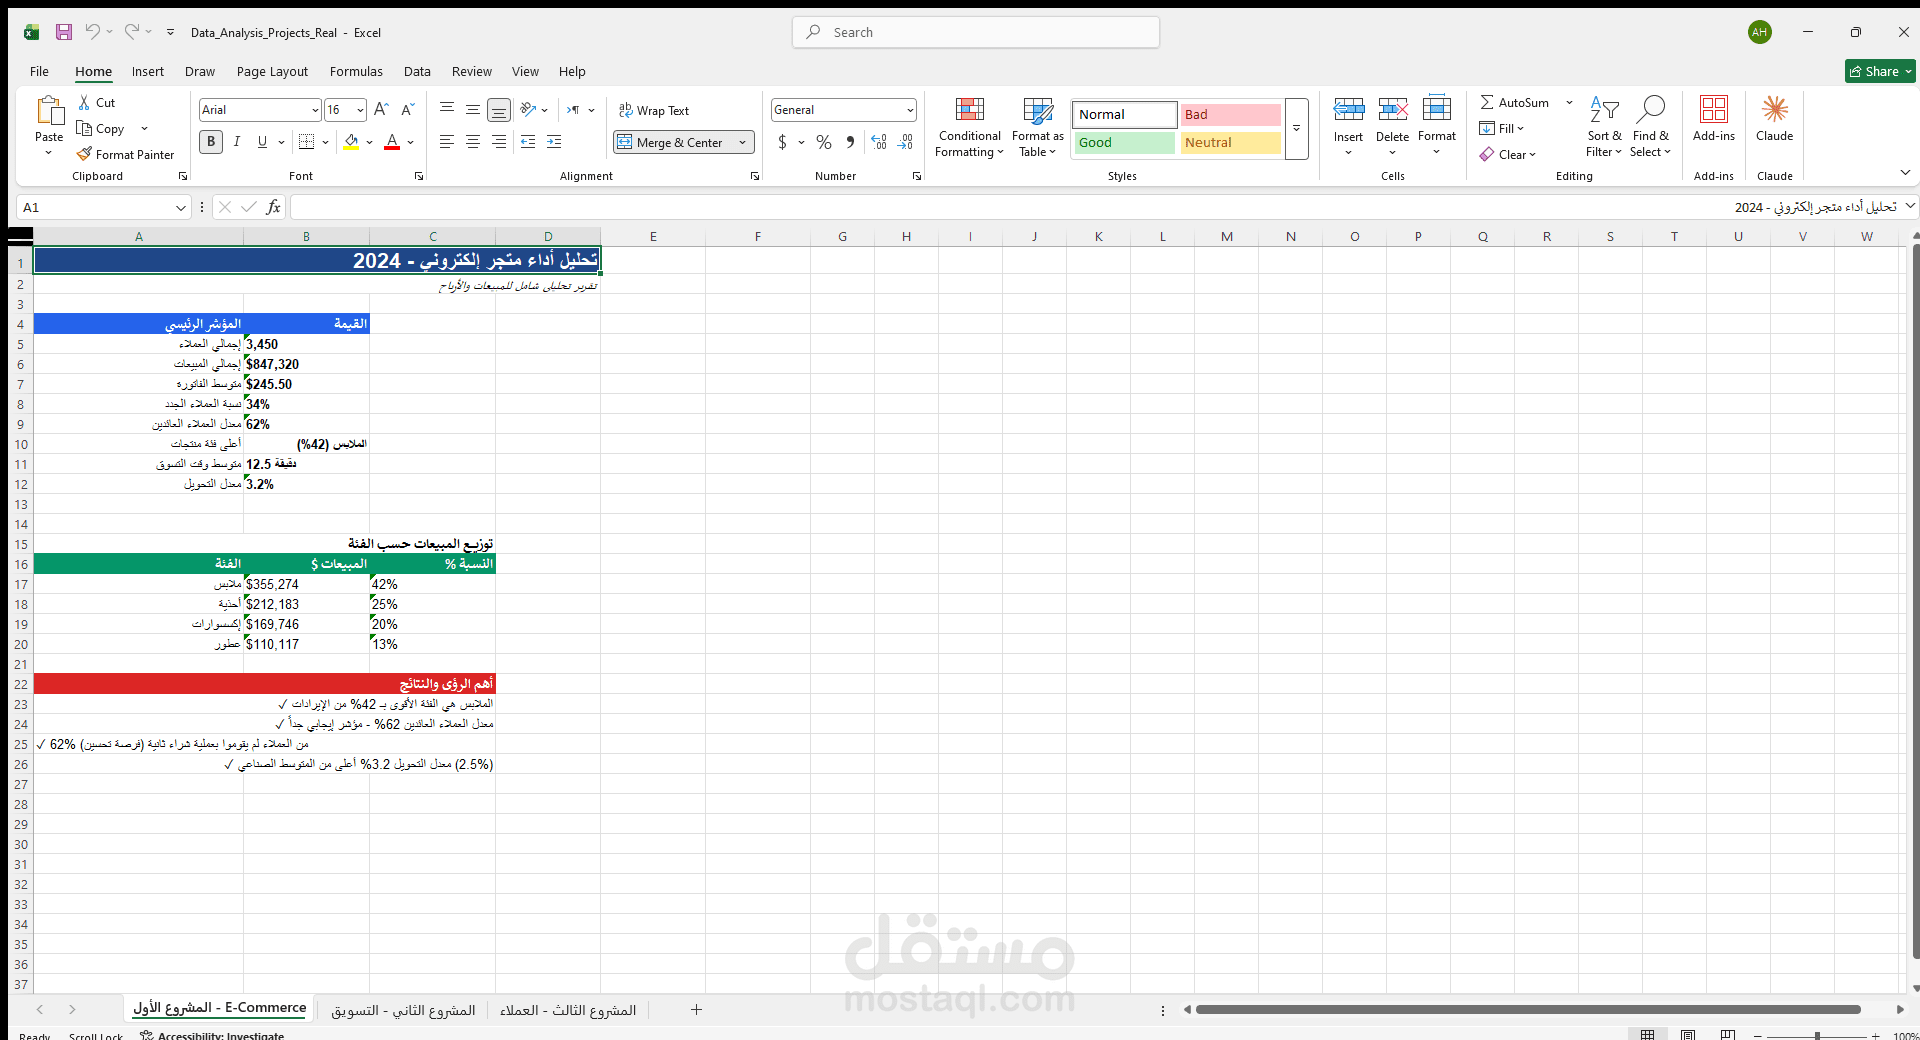
Task: Toggle Underline formatting
Action: coord(262,142)
